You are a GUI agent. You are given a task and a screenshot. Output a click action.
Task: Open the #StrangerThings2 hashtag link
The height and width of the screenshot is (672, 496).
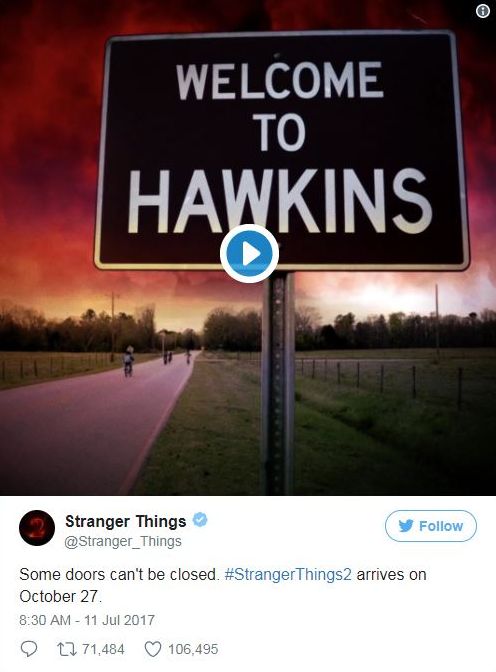click(x=288, y=574)
